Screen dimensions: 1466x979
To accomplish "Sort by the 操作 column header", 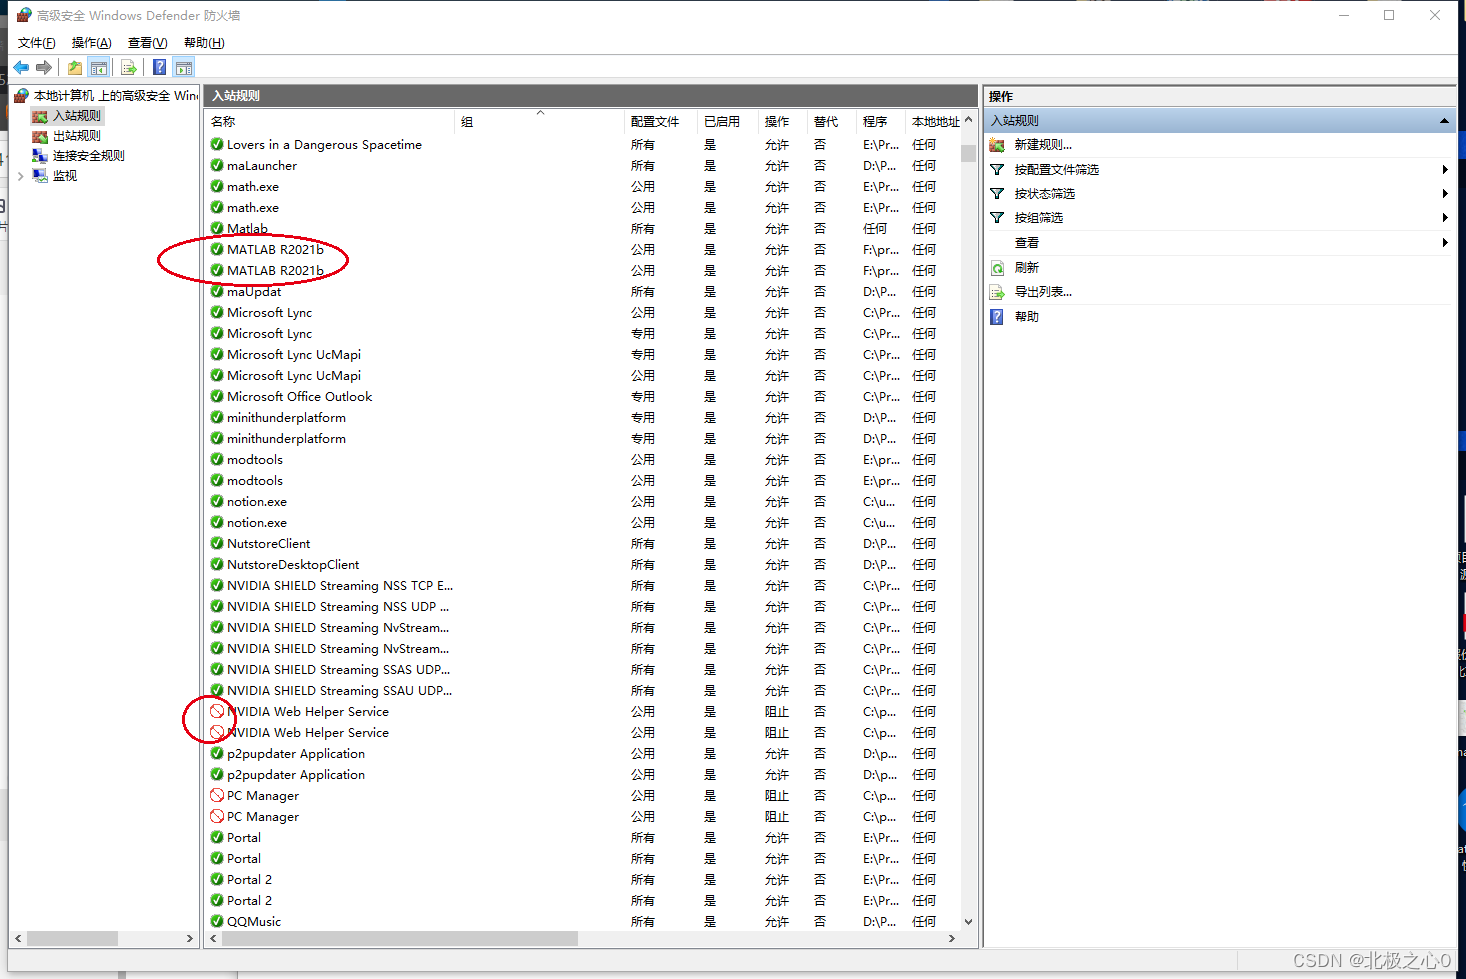I will coord(782,122).
